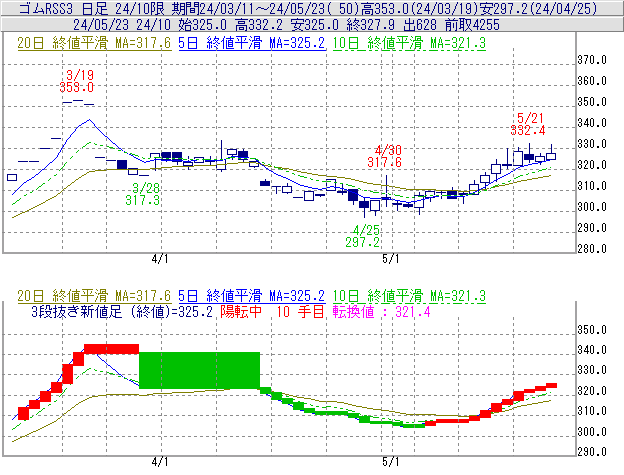Click the 始325.0 opening price in the header
This screenshot has height=475, width=624.
[x=203, y=25]
